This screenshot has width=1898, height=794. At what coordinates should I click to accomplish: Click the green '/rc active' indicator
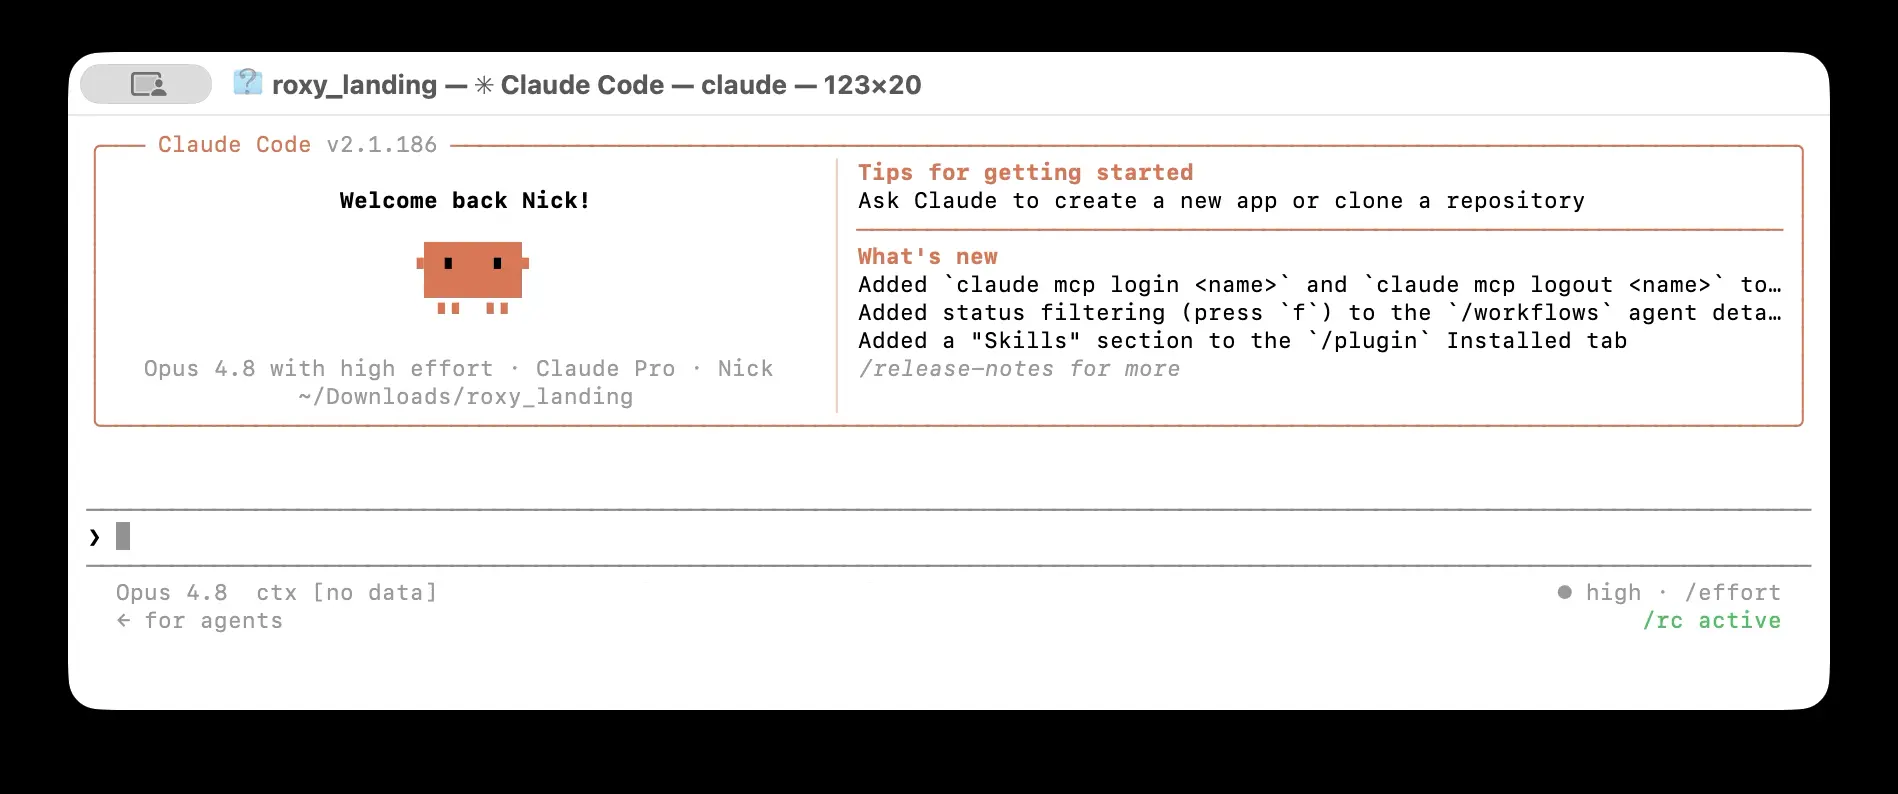[1711, 620]
